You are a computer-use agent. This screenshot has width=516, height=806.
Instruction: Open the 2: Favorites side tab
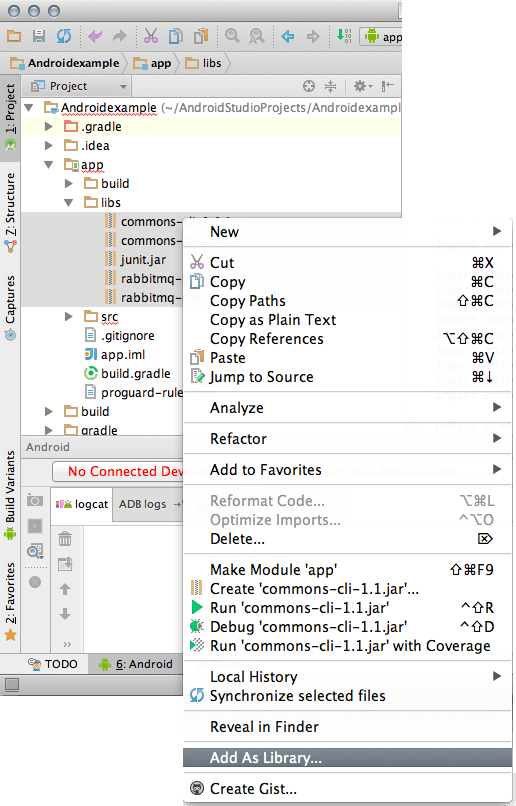coord(10,602)
